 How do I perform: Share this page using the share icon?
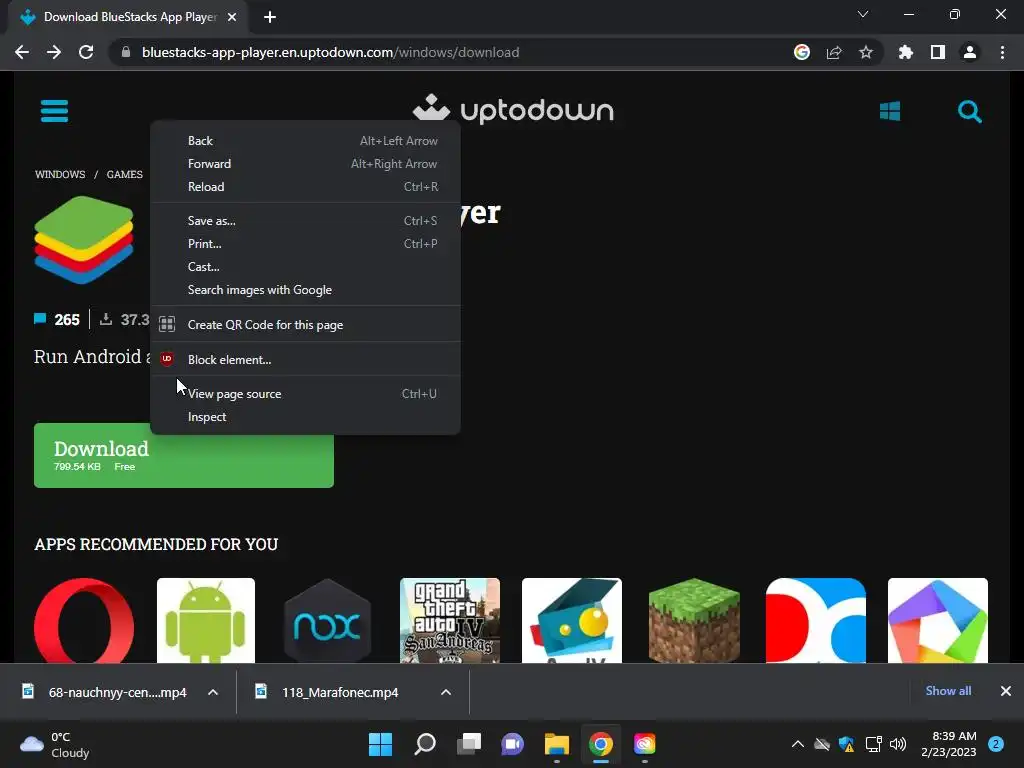(834, 52)
